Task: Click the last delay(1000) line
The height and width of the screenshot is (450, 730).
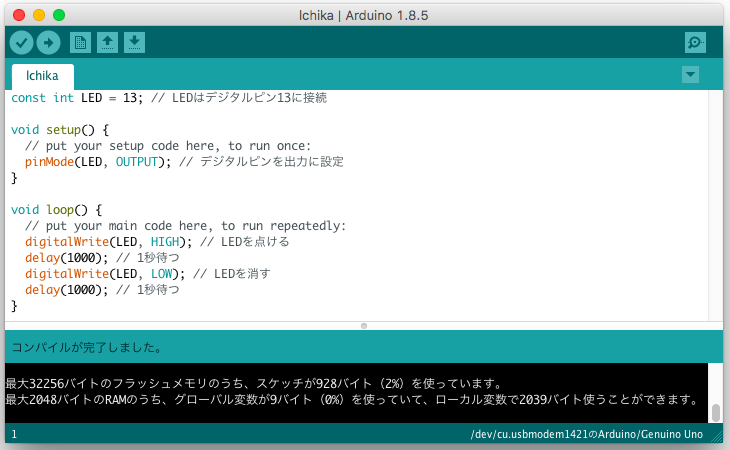Action: [102, 290]
